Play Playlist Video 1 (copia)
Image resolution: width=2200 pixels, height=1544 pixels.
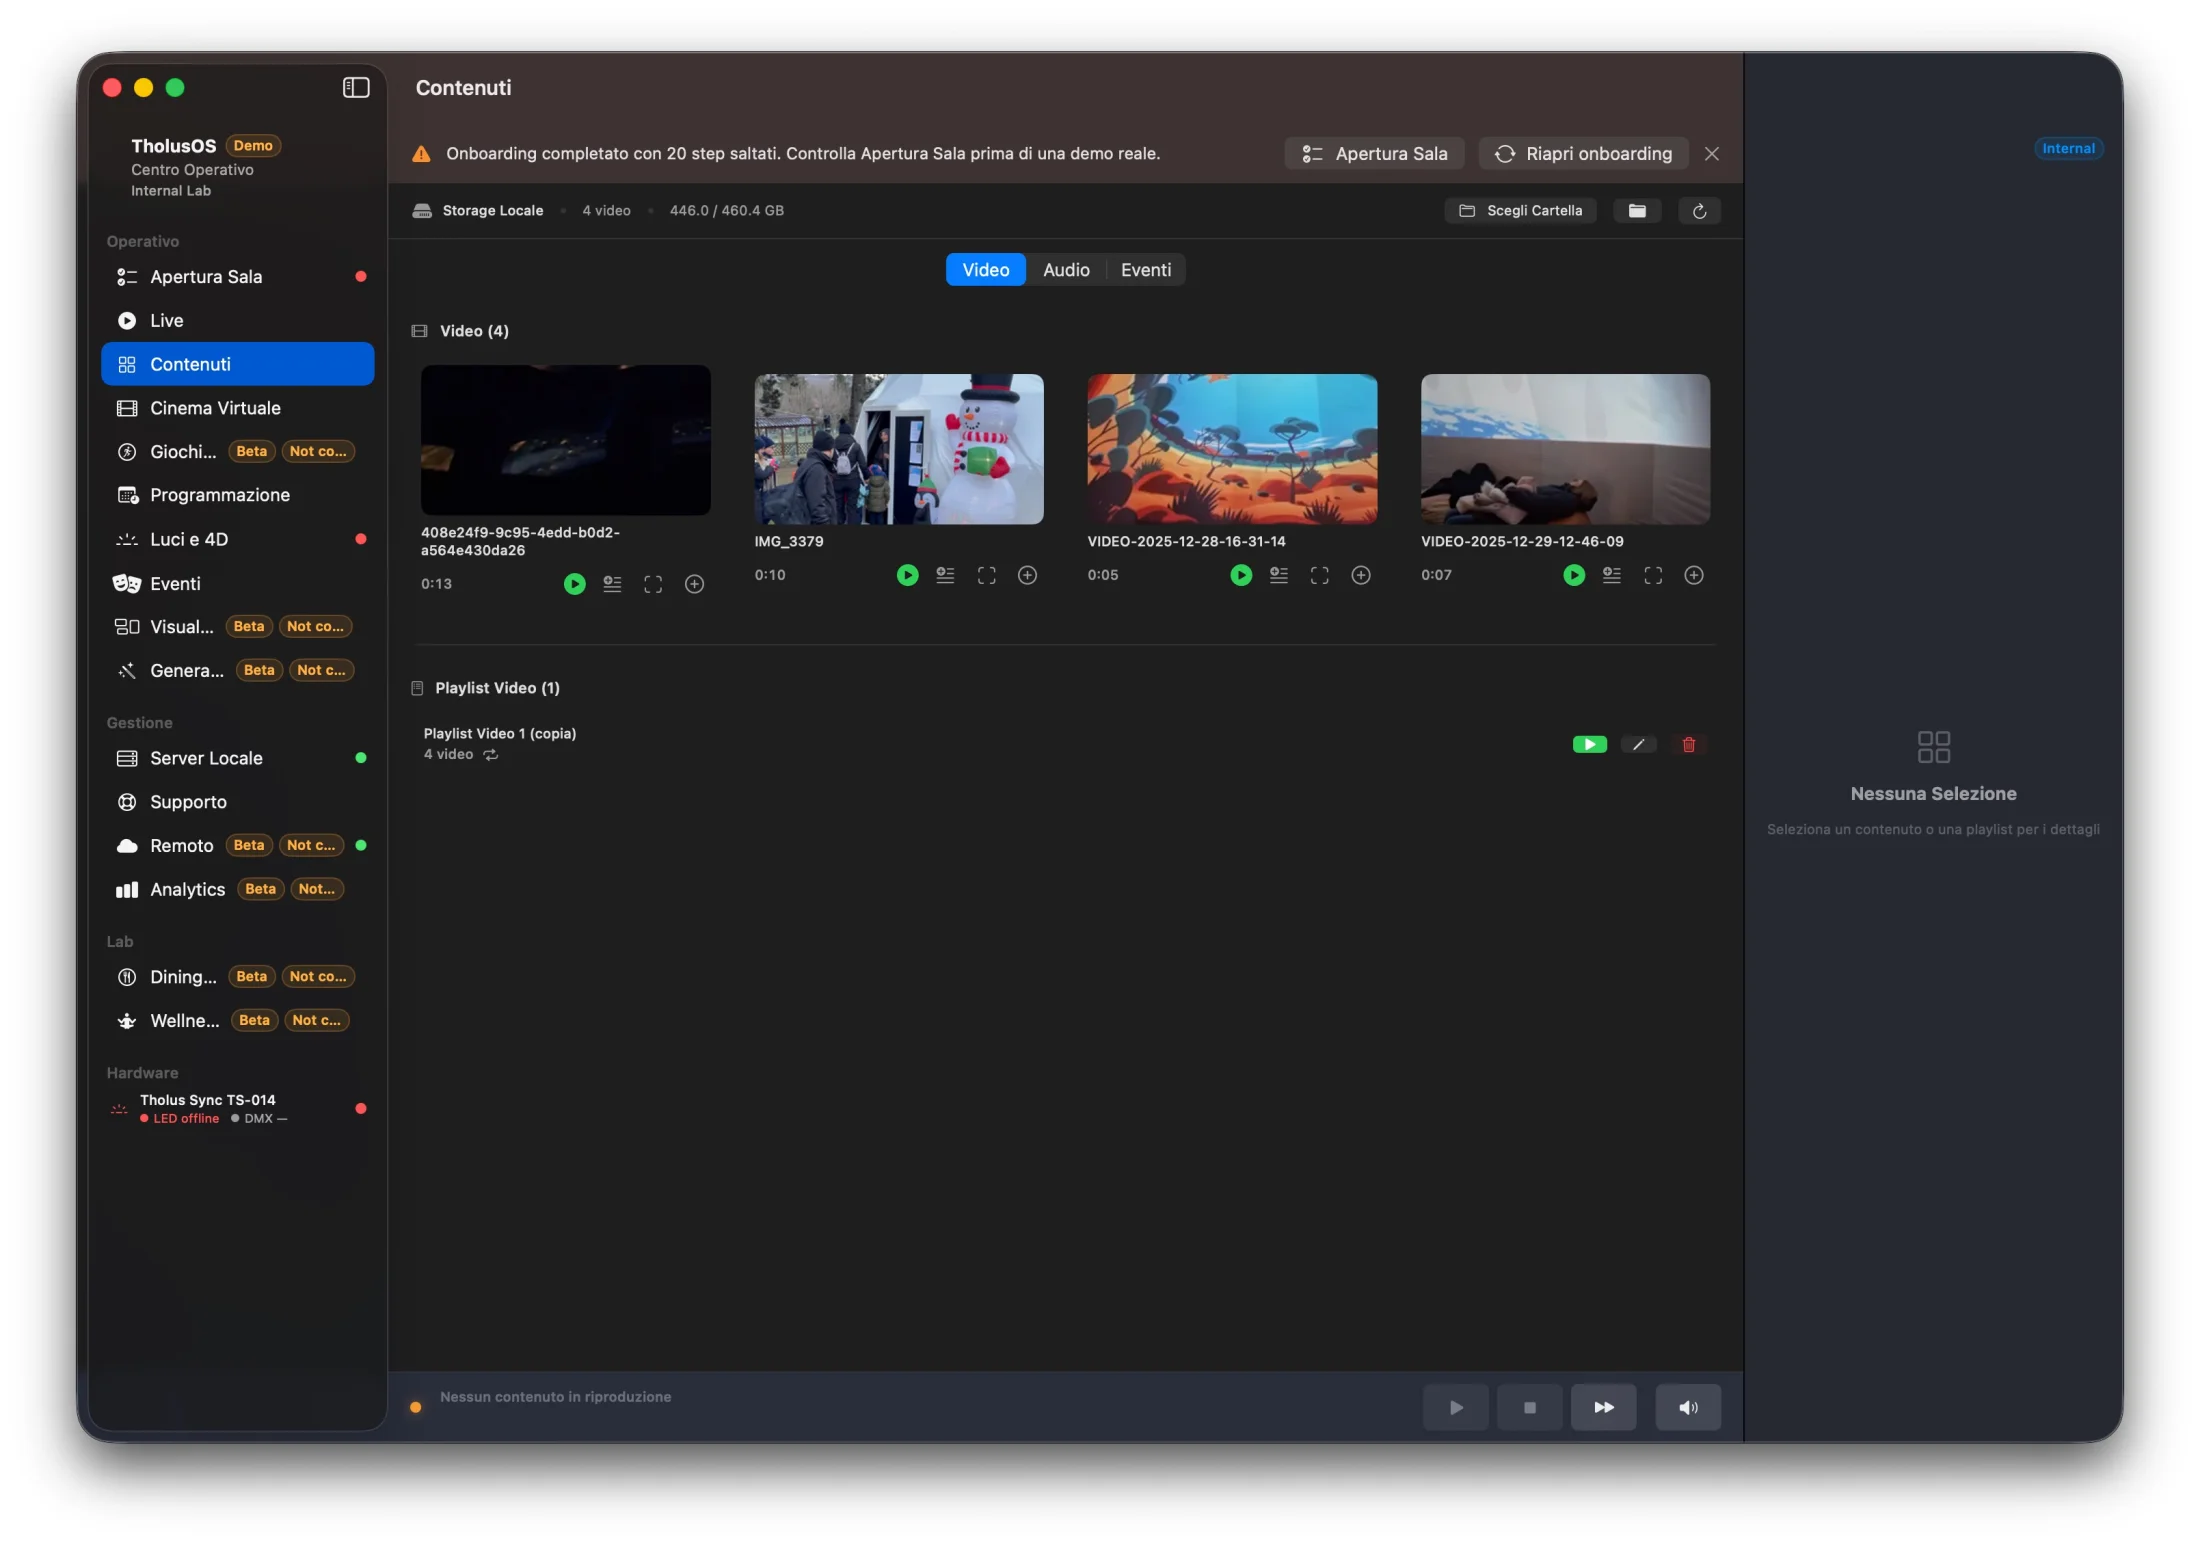click(x=1589, y=744)
